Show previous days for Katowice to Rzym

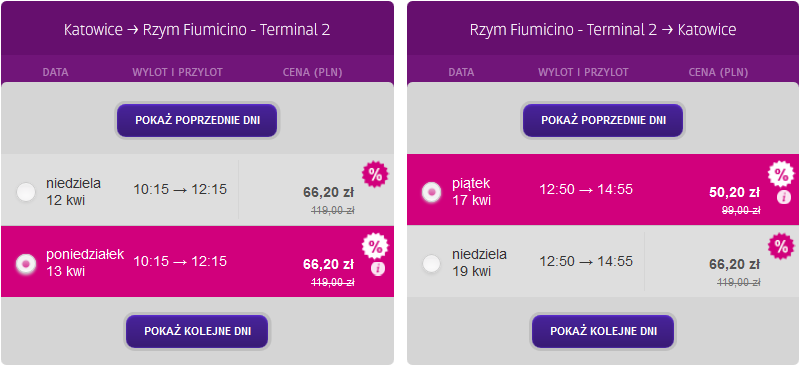pos(197,120)
